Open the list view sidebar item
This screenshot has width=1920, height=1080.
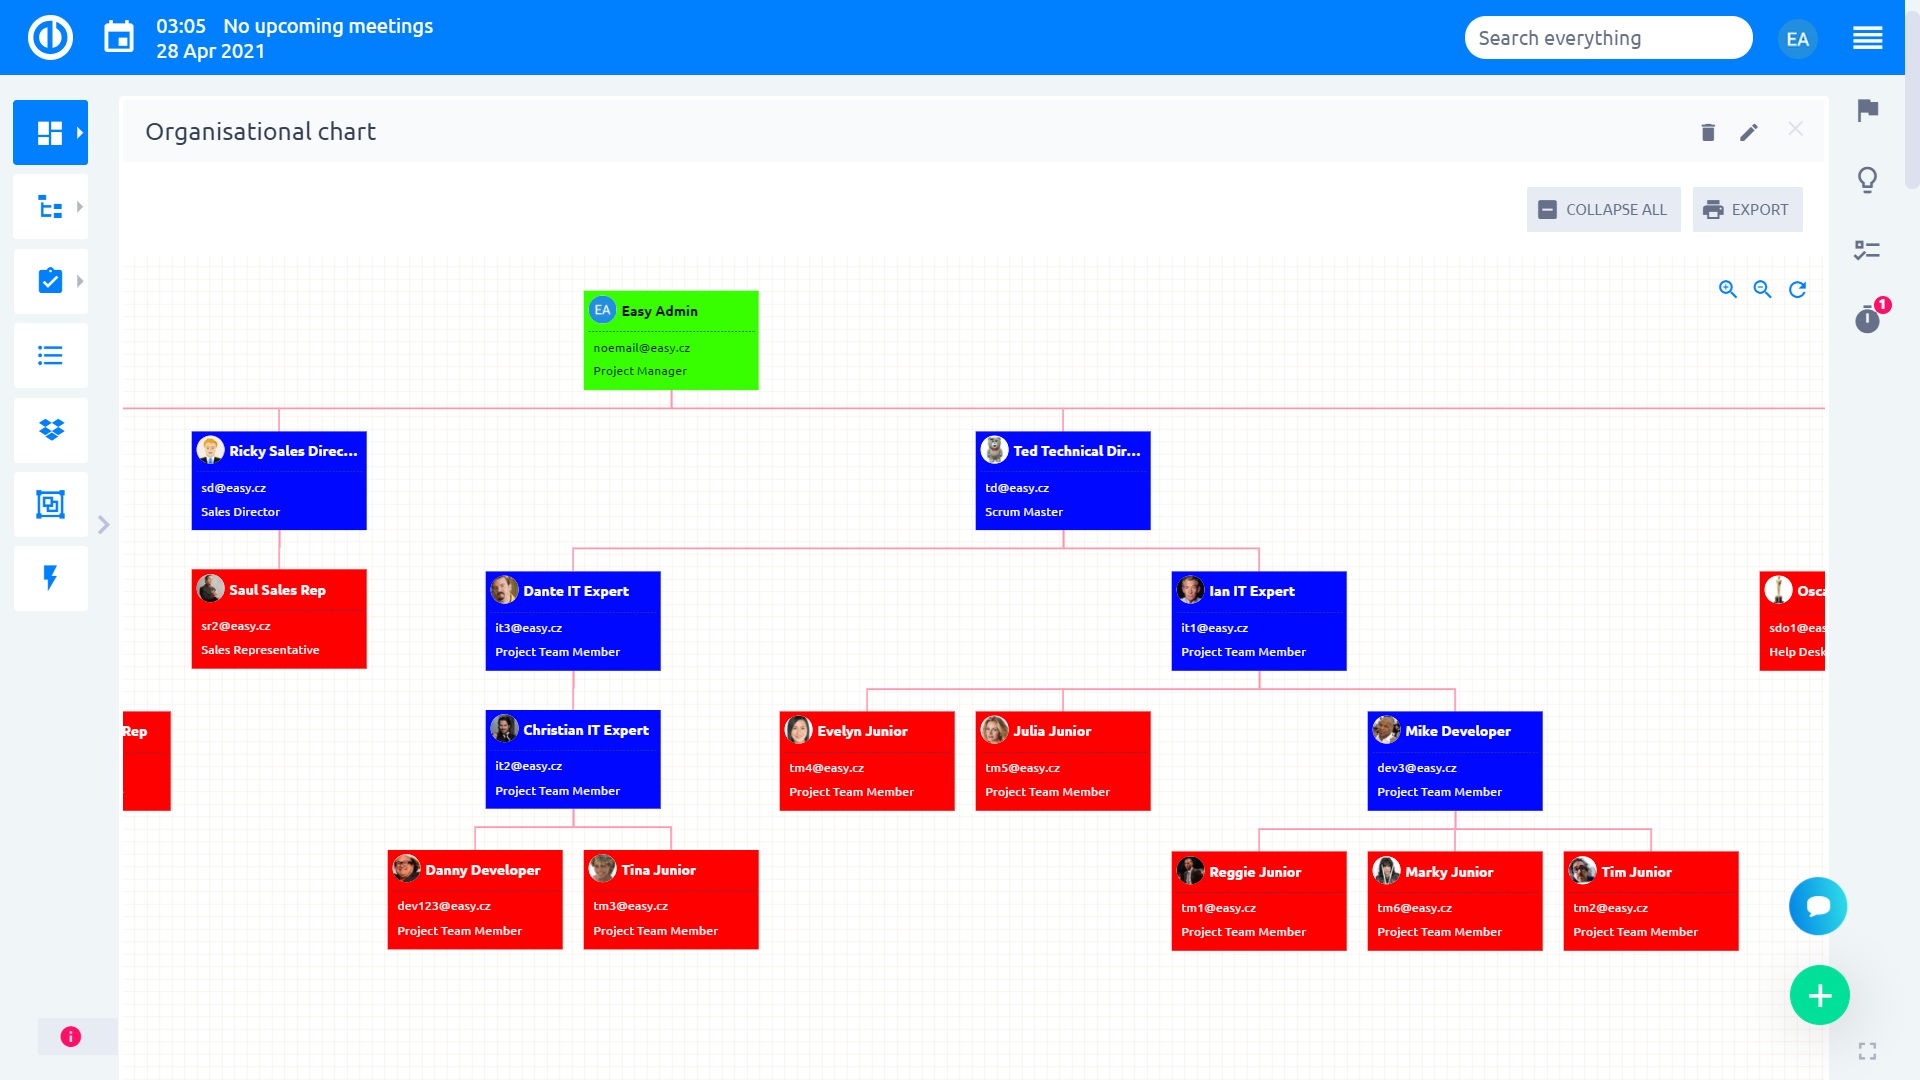(51, 356)
